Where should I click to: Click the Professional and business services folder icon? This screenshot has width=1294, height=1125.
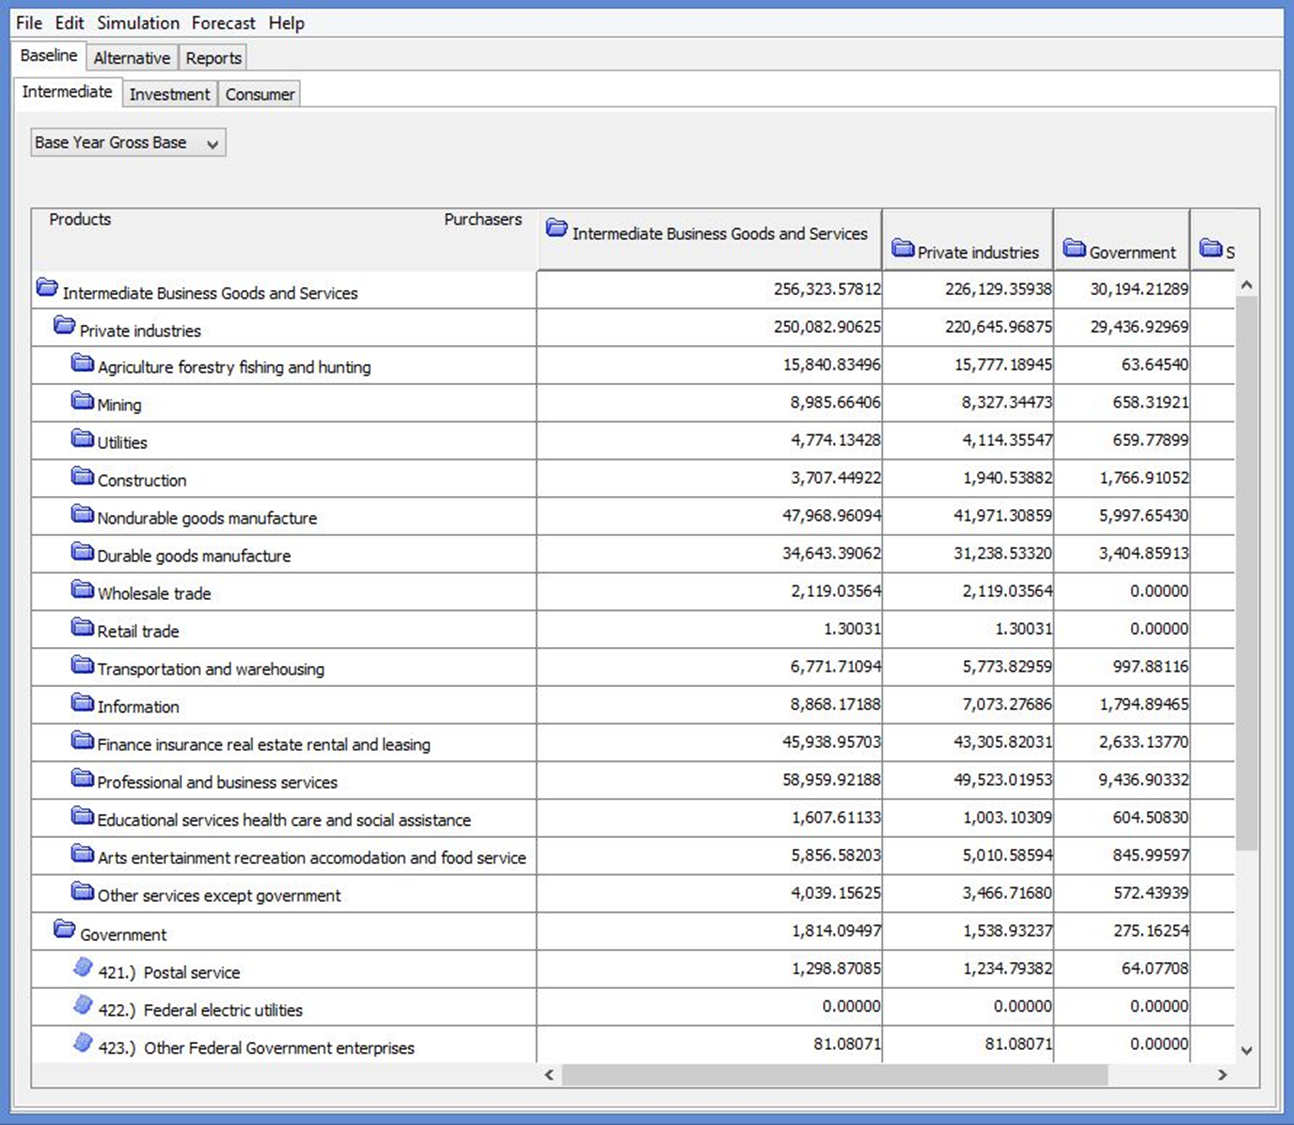pyautogui.click(x=82, y=778)
